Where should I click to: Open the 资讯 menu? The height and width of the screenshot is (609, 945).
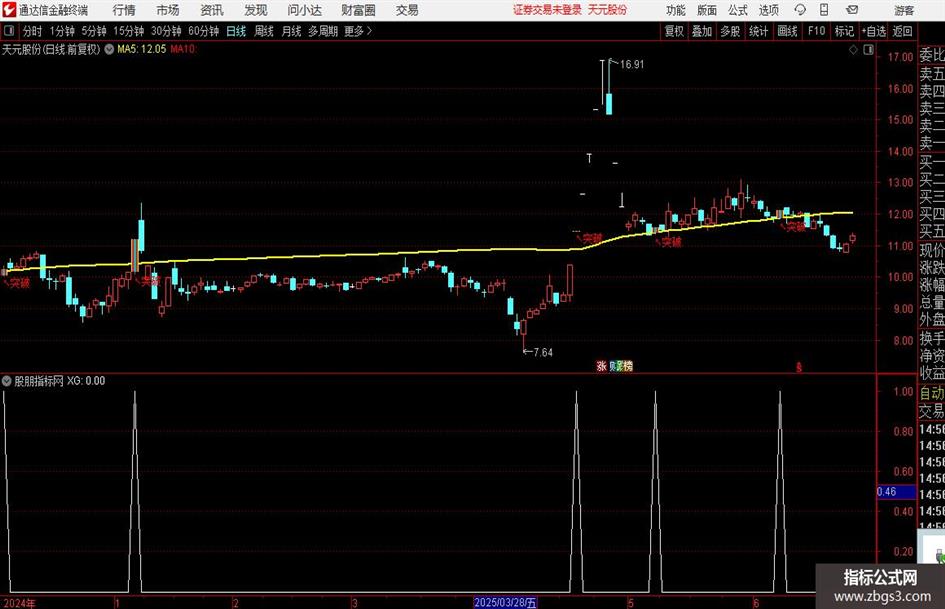point(212,10)
